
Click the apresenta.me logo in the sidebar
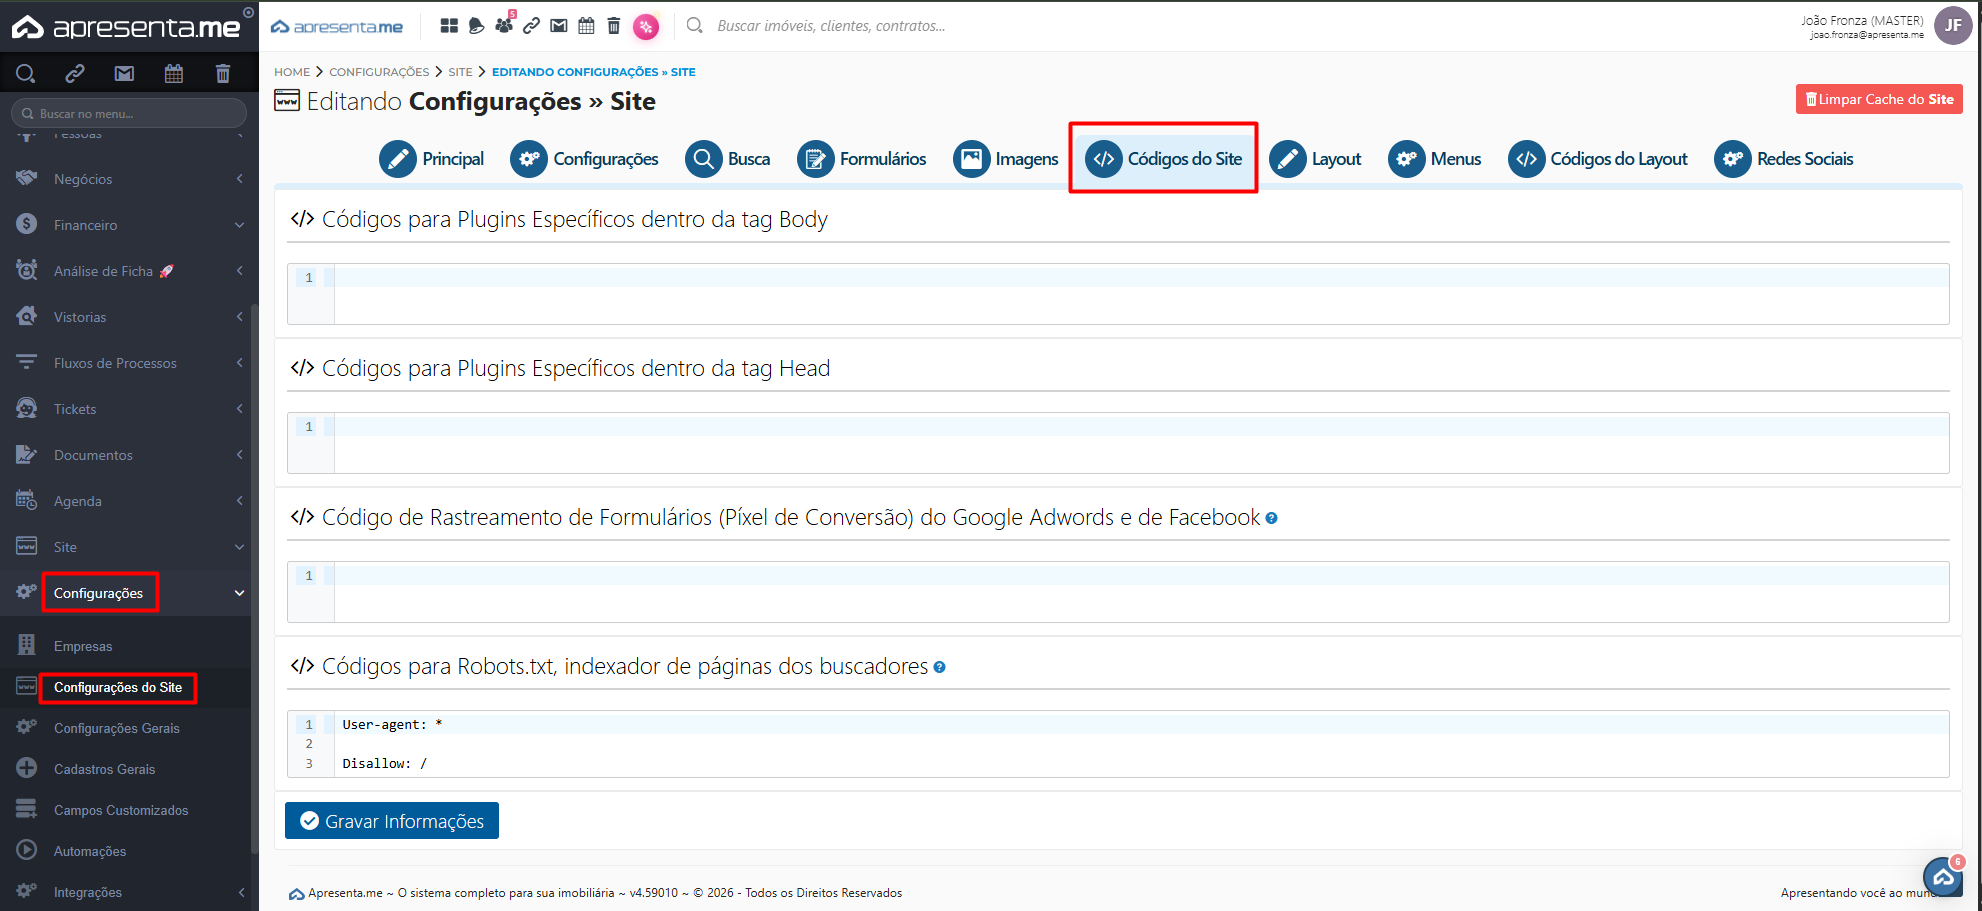125,27
